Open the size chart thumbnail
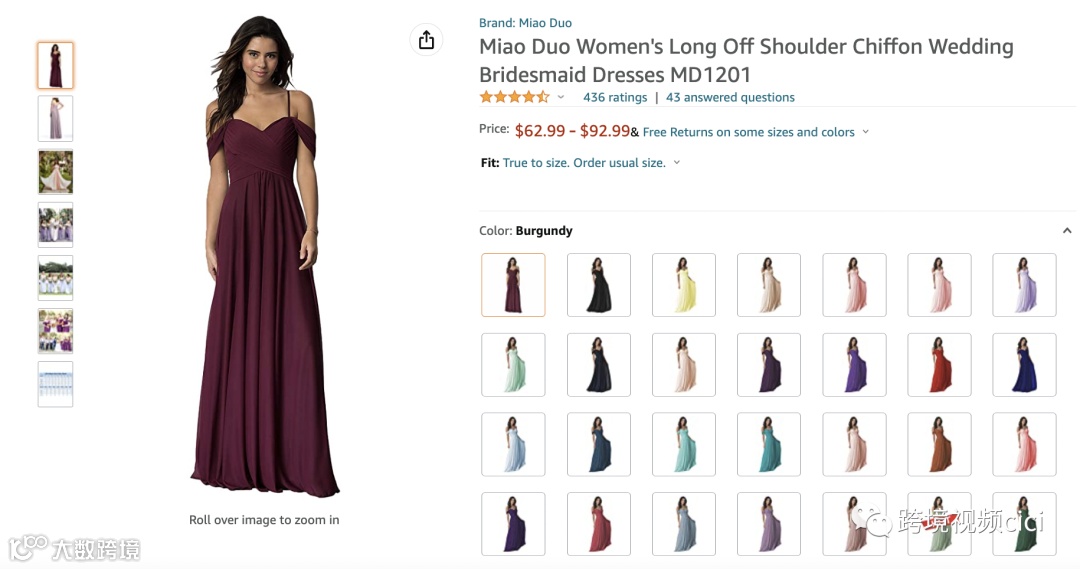The height and width of the screenshot is (569, 1080). tap(55, 384)
